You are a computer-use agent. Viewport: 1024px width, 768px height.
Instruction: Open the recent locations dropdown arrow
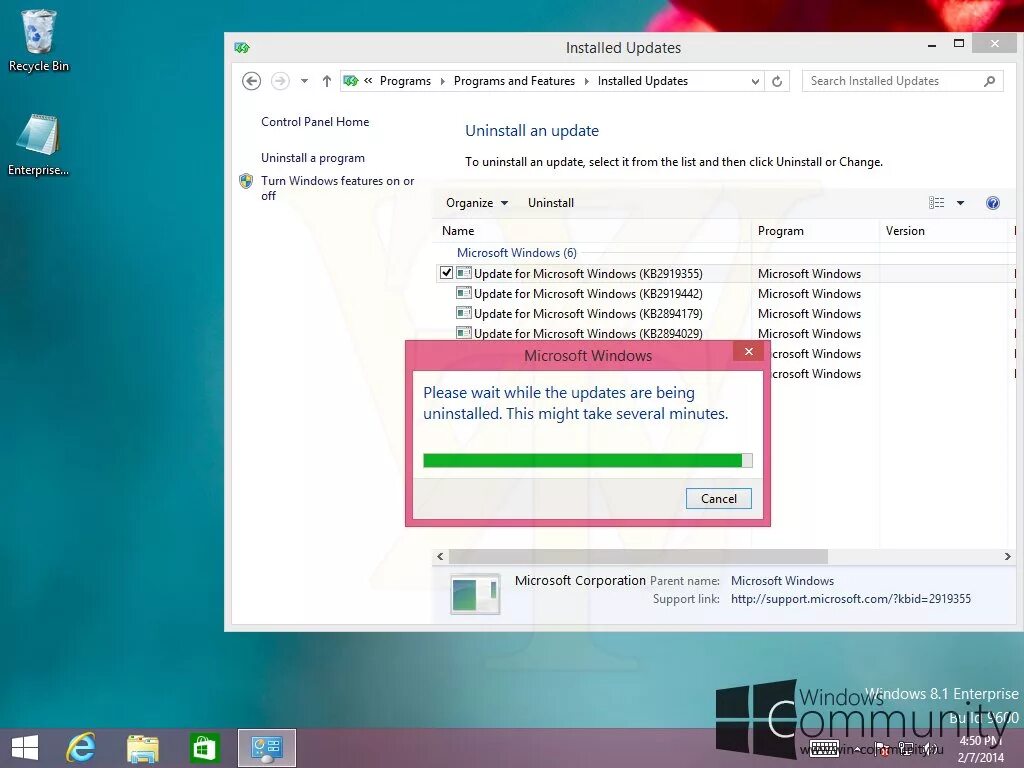pos(304,81)
